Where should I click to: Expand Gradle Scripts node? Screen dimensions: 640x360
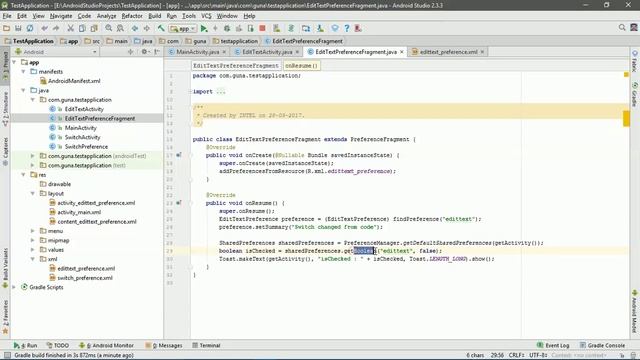(x=14, y=287)
